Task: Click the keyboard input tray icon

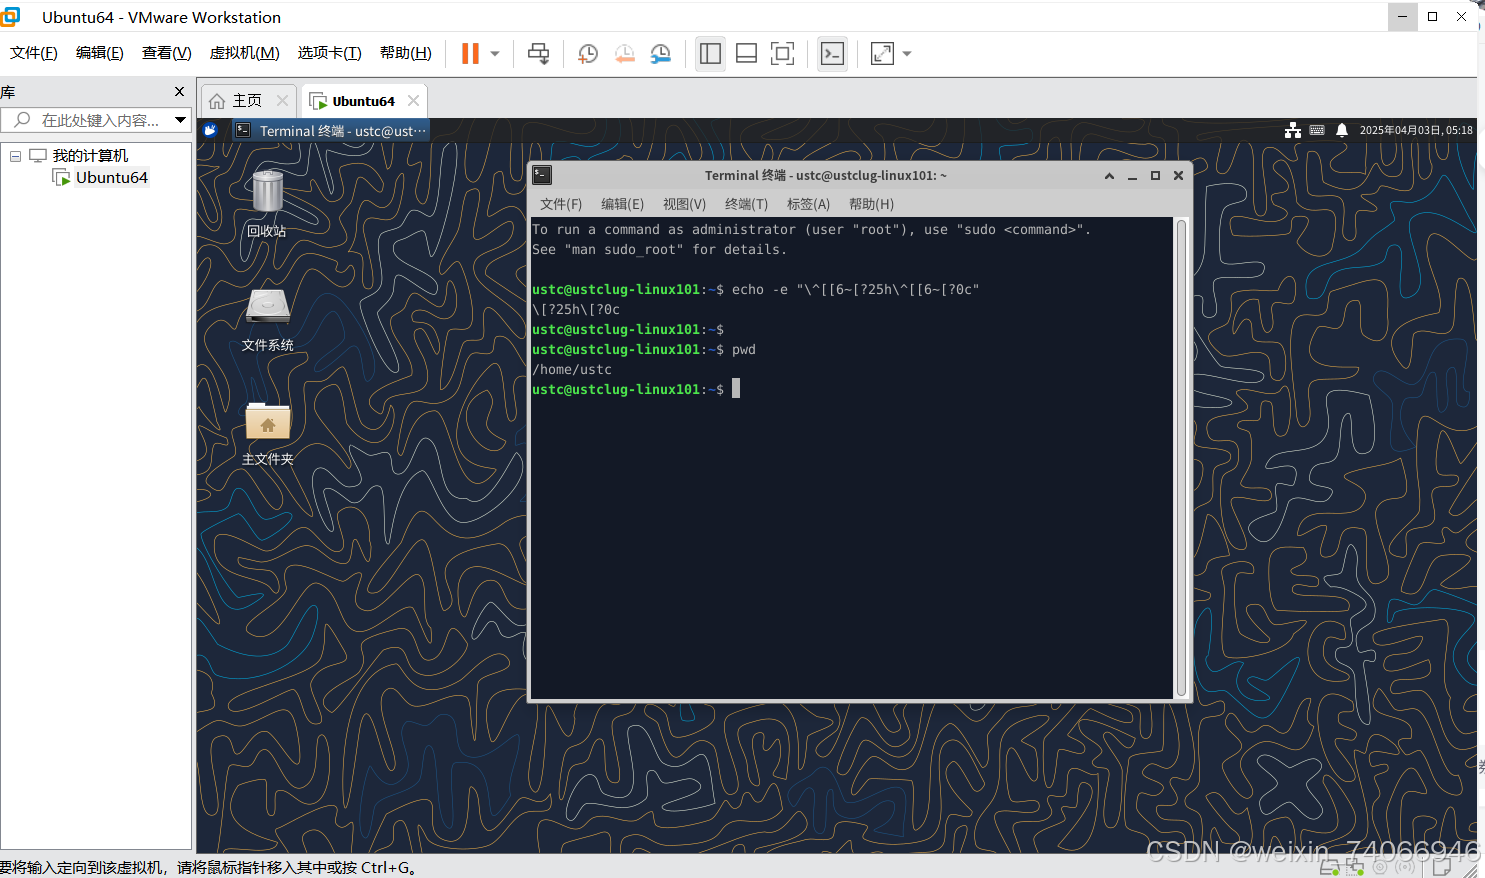Action: pyautogui.click(x=1317, y=130)
